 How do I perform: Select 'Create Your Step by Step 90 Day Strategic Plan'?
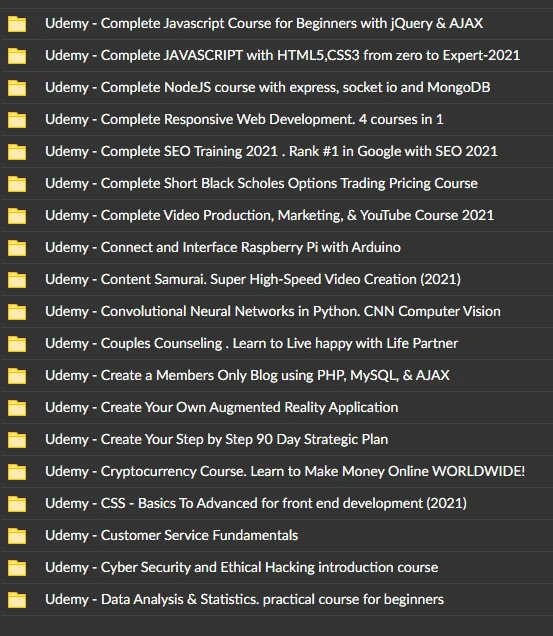pyautogui.click(x=244, y=440)
